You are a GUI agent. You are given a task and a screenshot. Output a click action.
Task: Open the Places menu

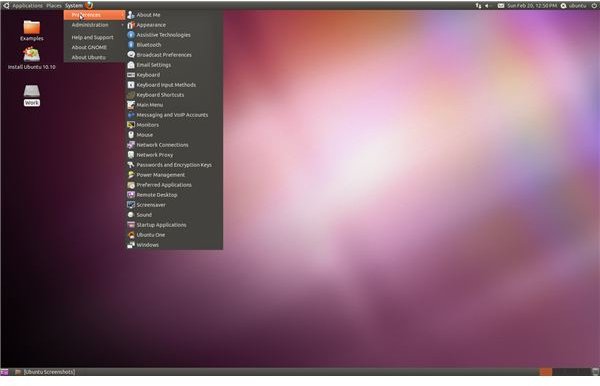point(54,5)
